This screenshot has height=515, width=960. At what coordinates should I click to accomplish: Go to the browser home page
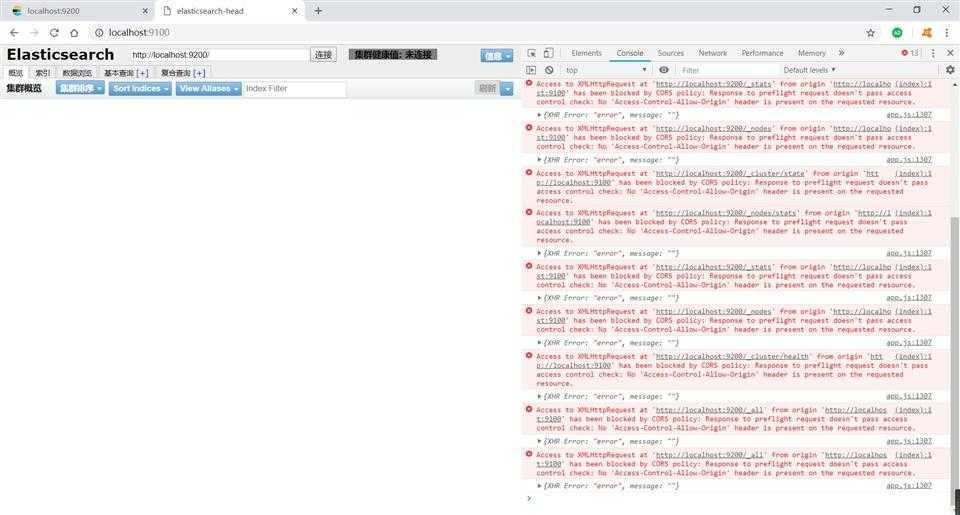pyautogui.click(x=74, y=32)
